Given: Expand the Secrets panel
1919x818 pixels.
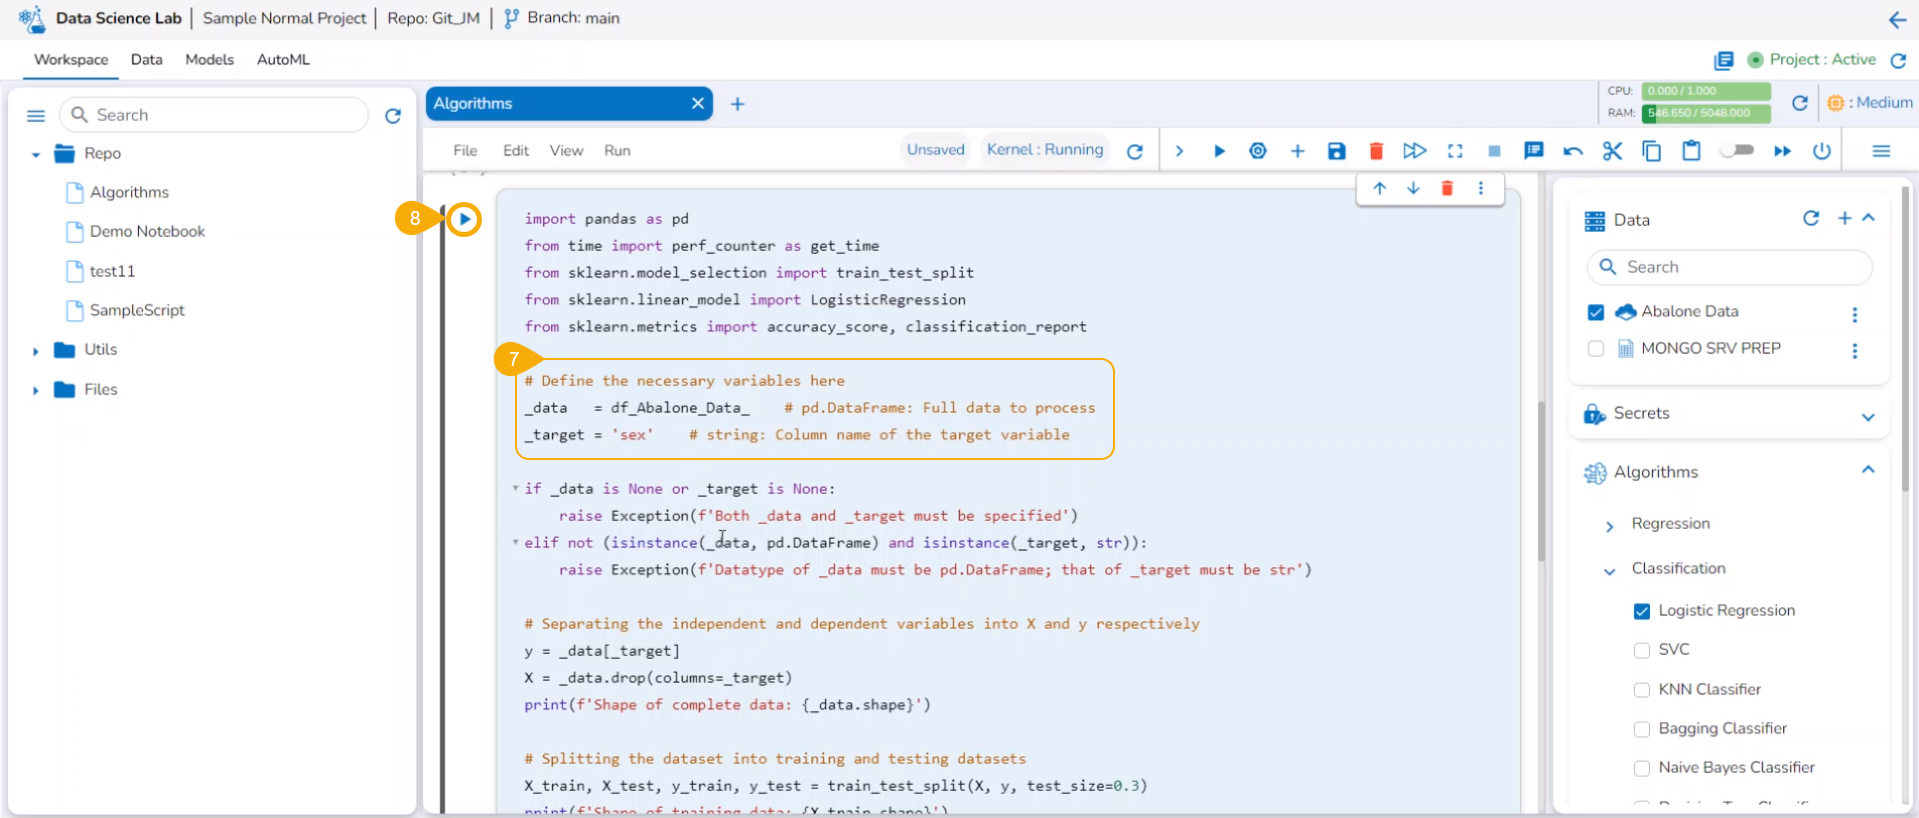Looking at the screenshot, I should tap(1867, 416).
